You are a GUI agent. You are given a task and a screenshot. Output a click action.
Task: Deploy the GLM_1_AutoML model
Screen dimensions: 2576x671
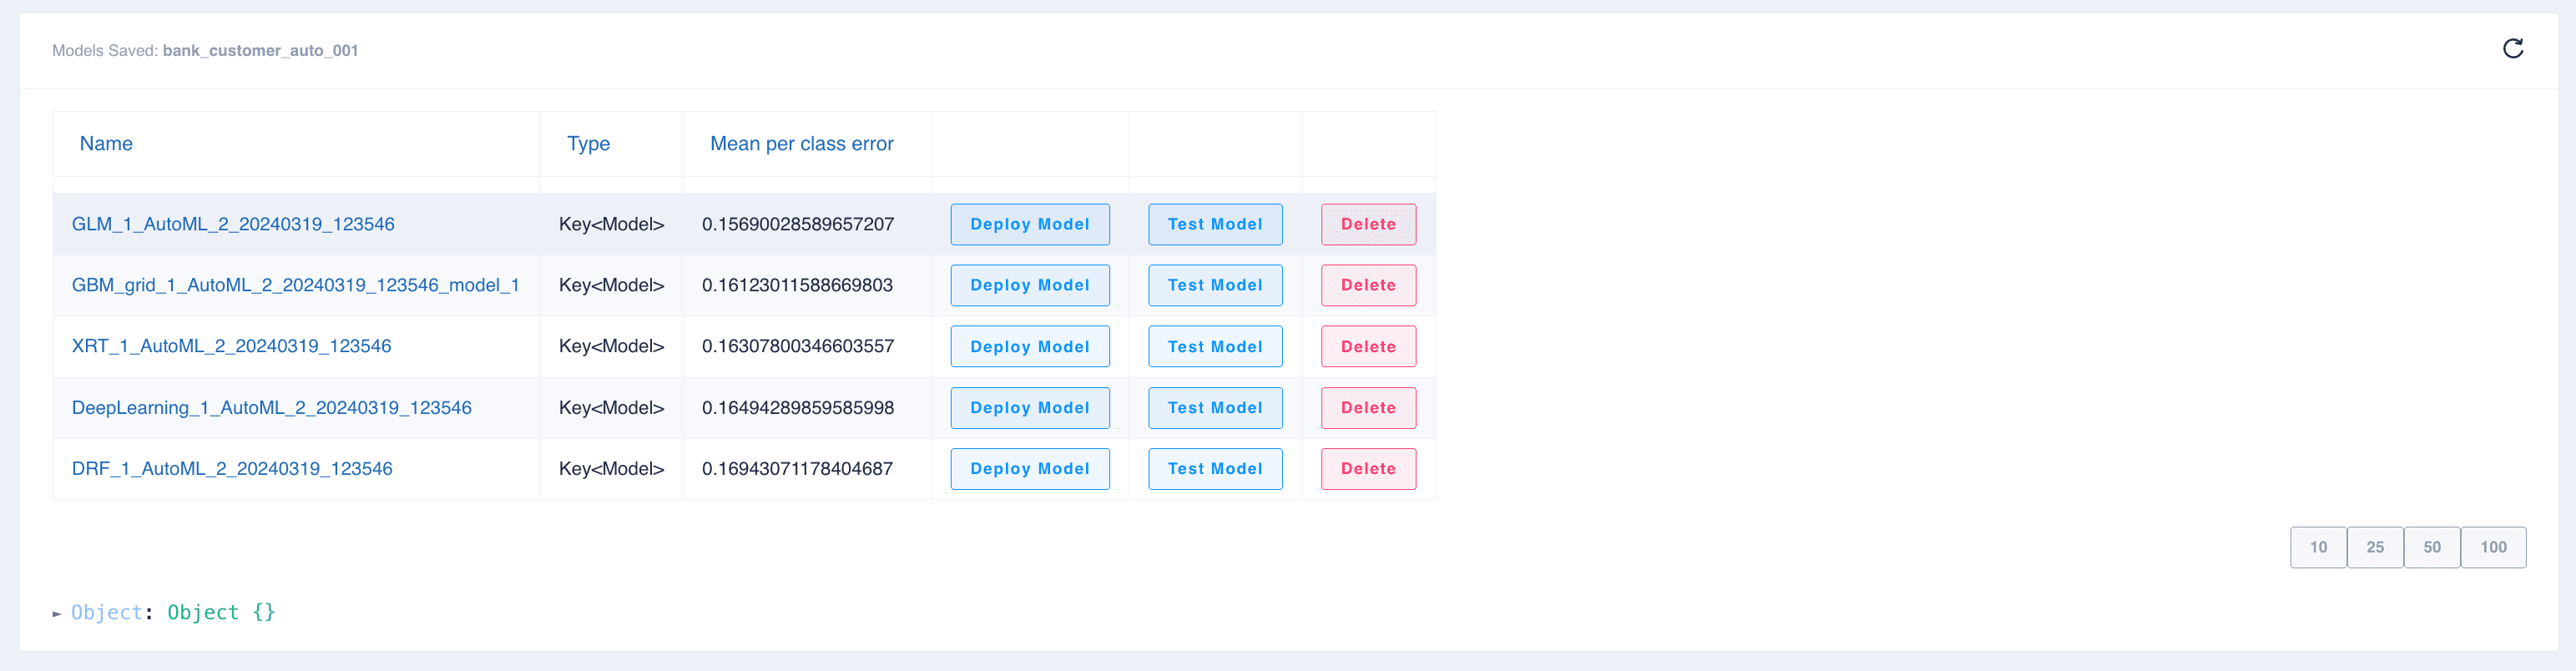tap(1029, 224)
